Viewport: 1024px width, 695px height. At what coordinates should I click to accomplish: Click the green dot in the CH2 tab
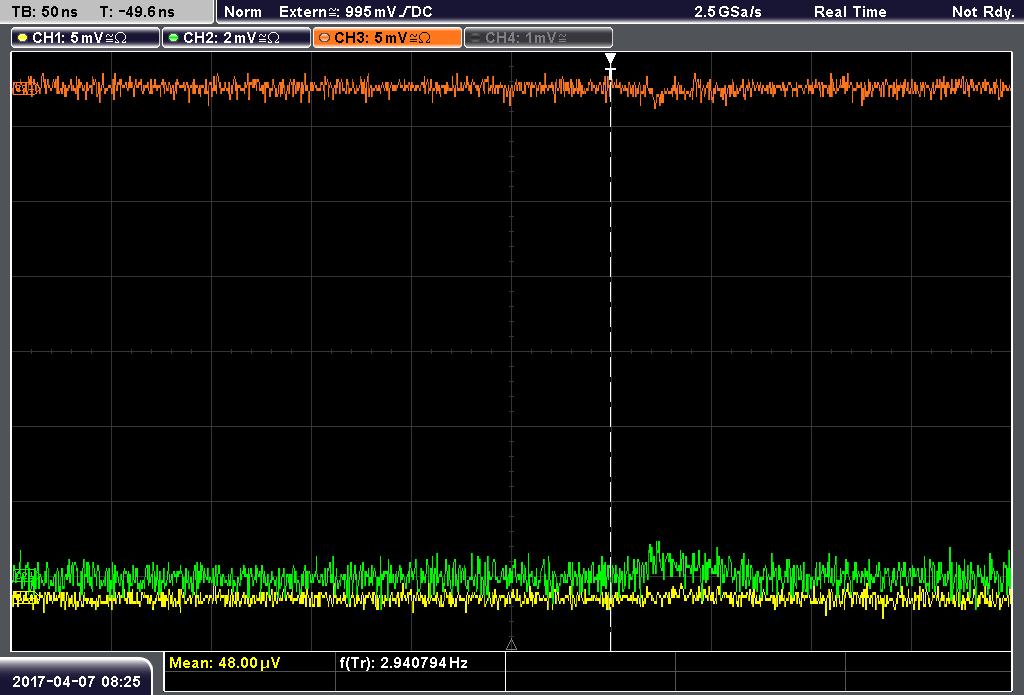coord(174,38)
